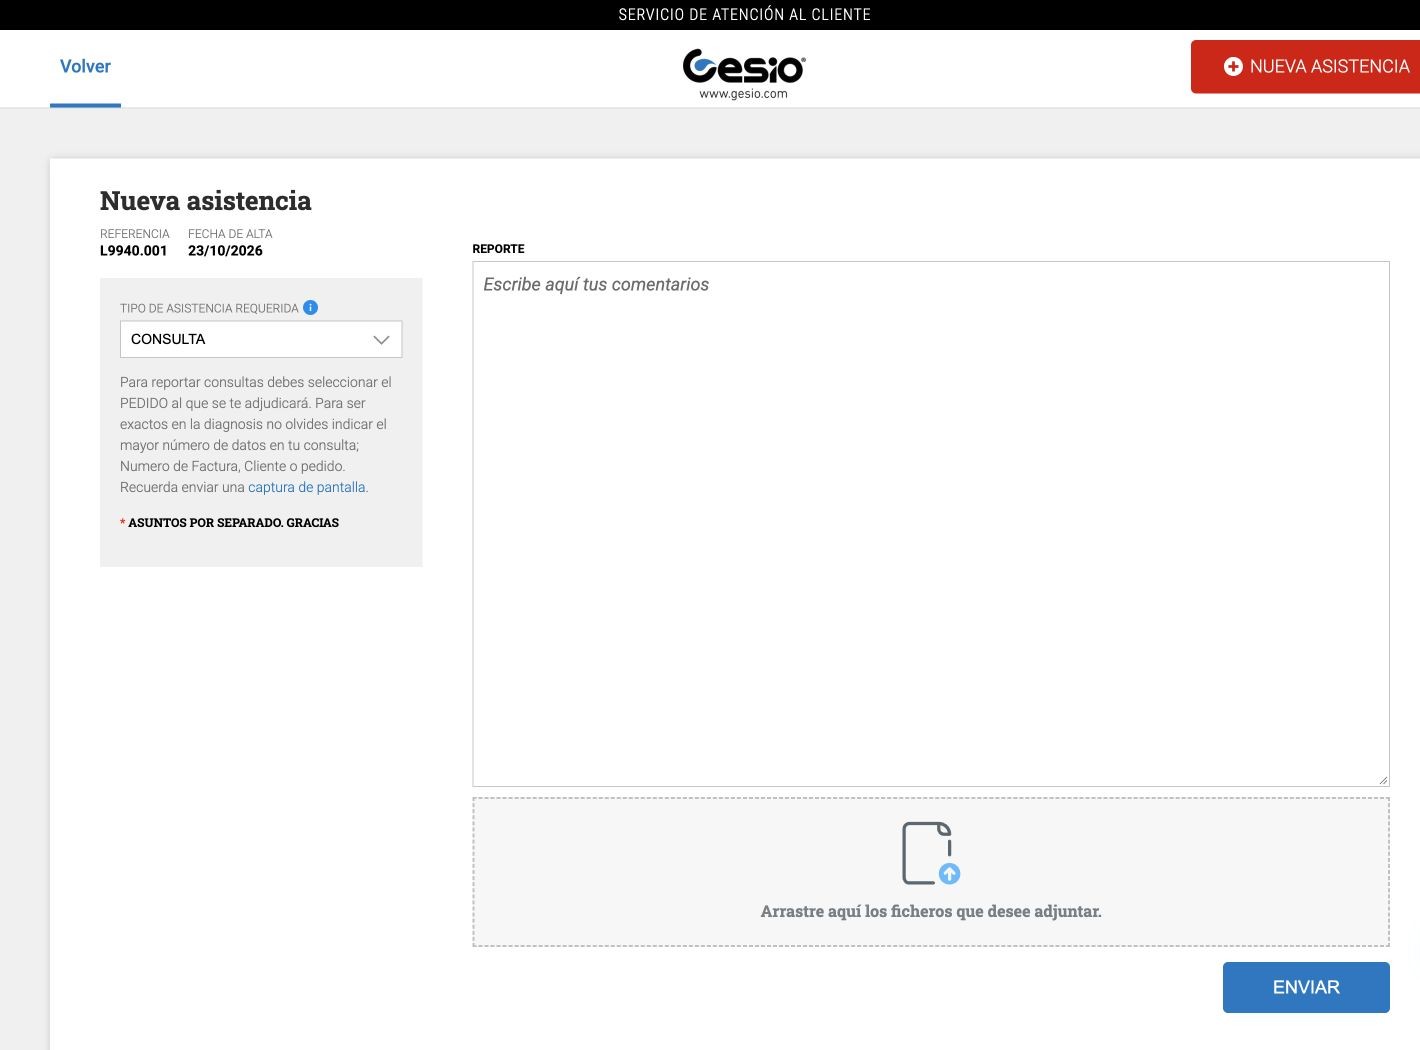Image resolution: width=1420 pixels, height=1050 pixels.
Task: Click the Arrastre aquí los ficheros text
Action: coord(931,911)
